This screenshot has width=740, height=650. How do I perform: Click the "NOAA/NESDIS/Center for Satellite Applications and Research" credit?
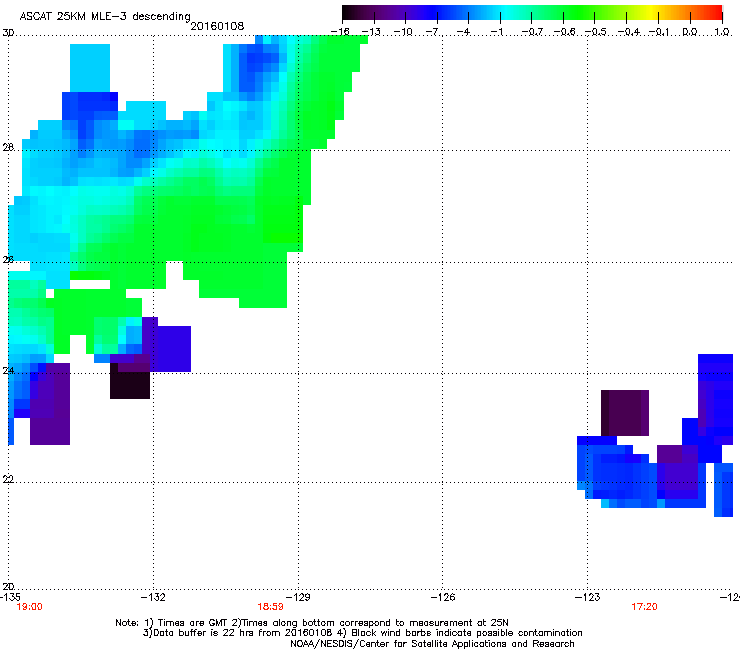(432, 644)
